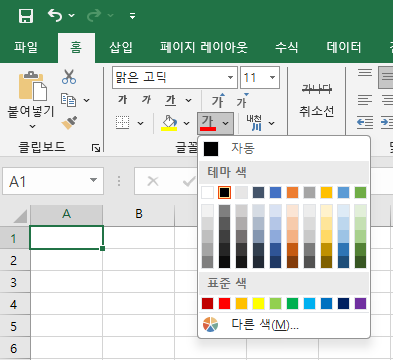Click top align icon
The width and height of the screenshot is (393, 360).
pos(365,73)
